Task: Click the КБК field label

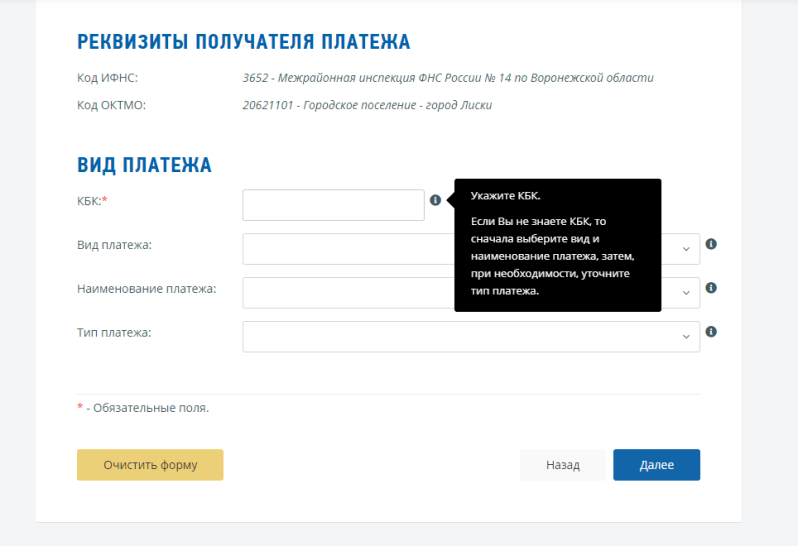Action: 92,201
